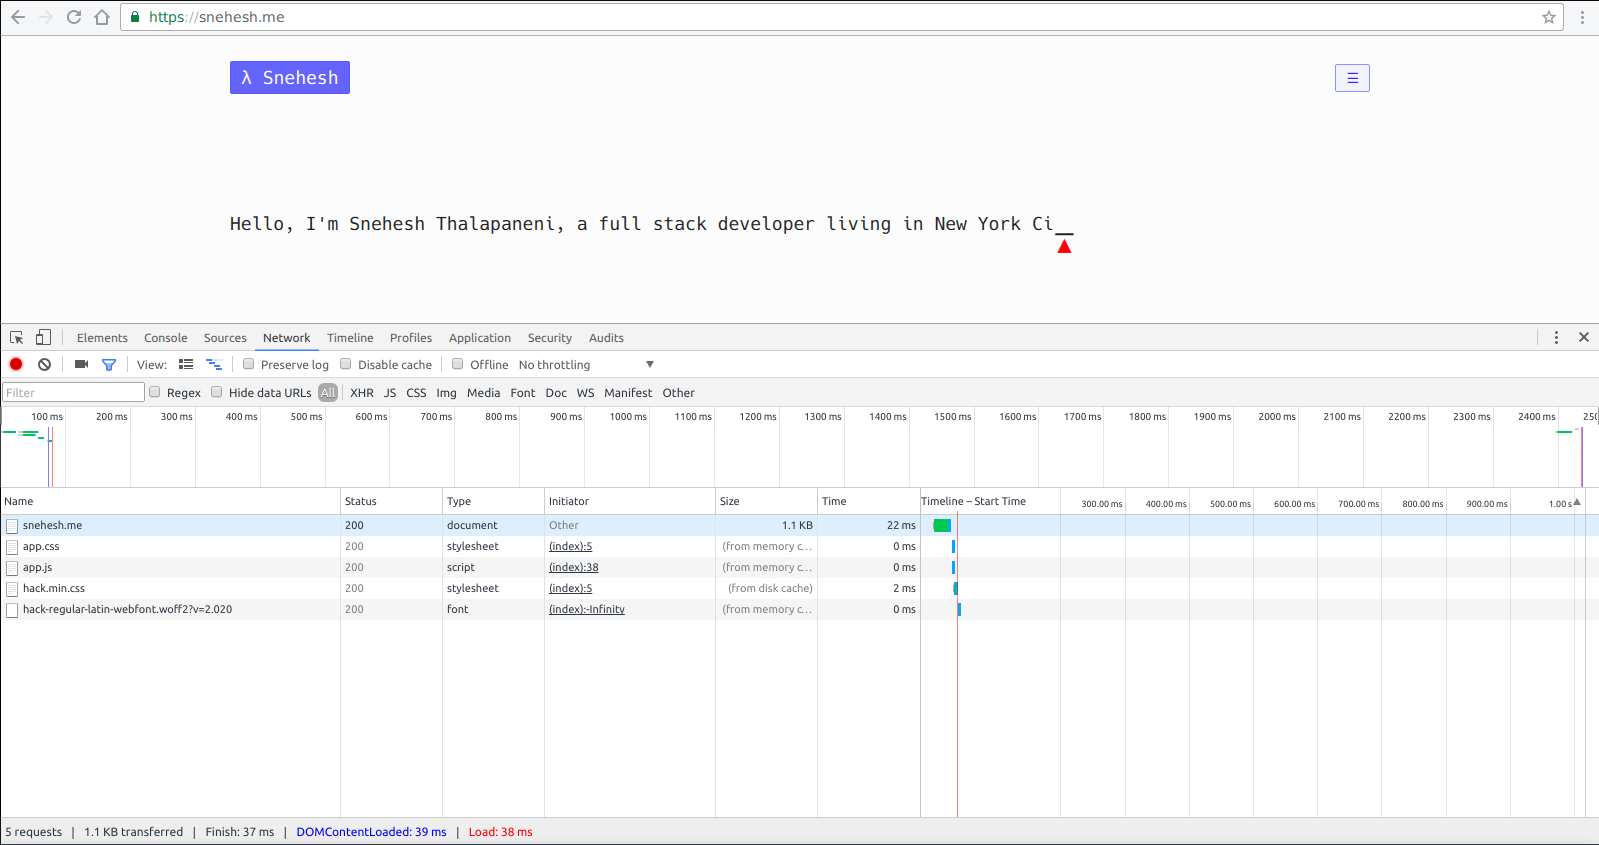Image resolution: width=1599 pixels, height=845 pixels.
Task: Filter requests by Doc
Action: click(556, 393)
